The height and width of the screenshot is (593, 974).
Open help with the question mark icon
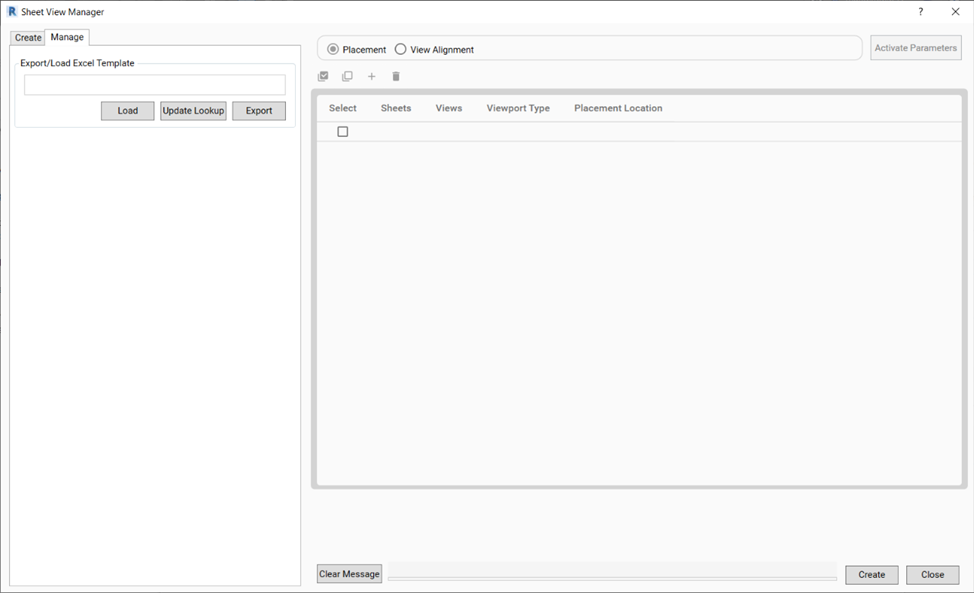[x=921, y=12]
